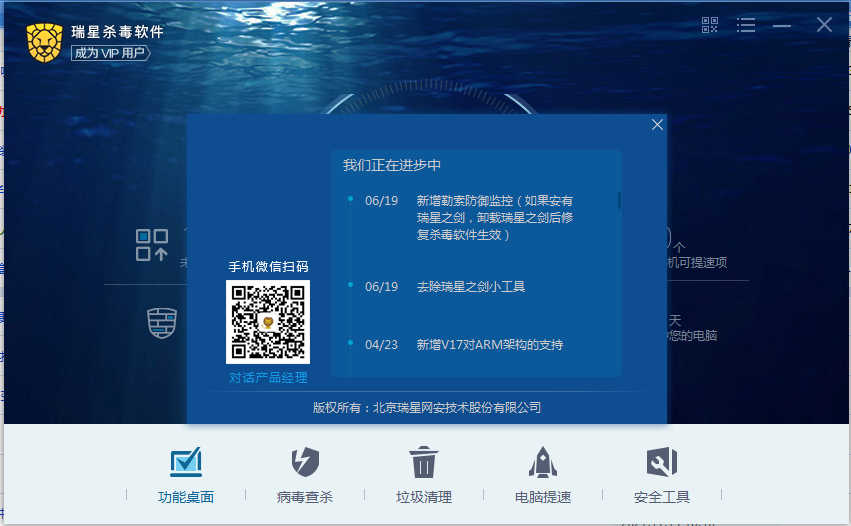Click the 手机微信扫码 label
Viewport: 851px width, 526px height.
click(268, 267)
